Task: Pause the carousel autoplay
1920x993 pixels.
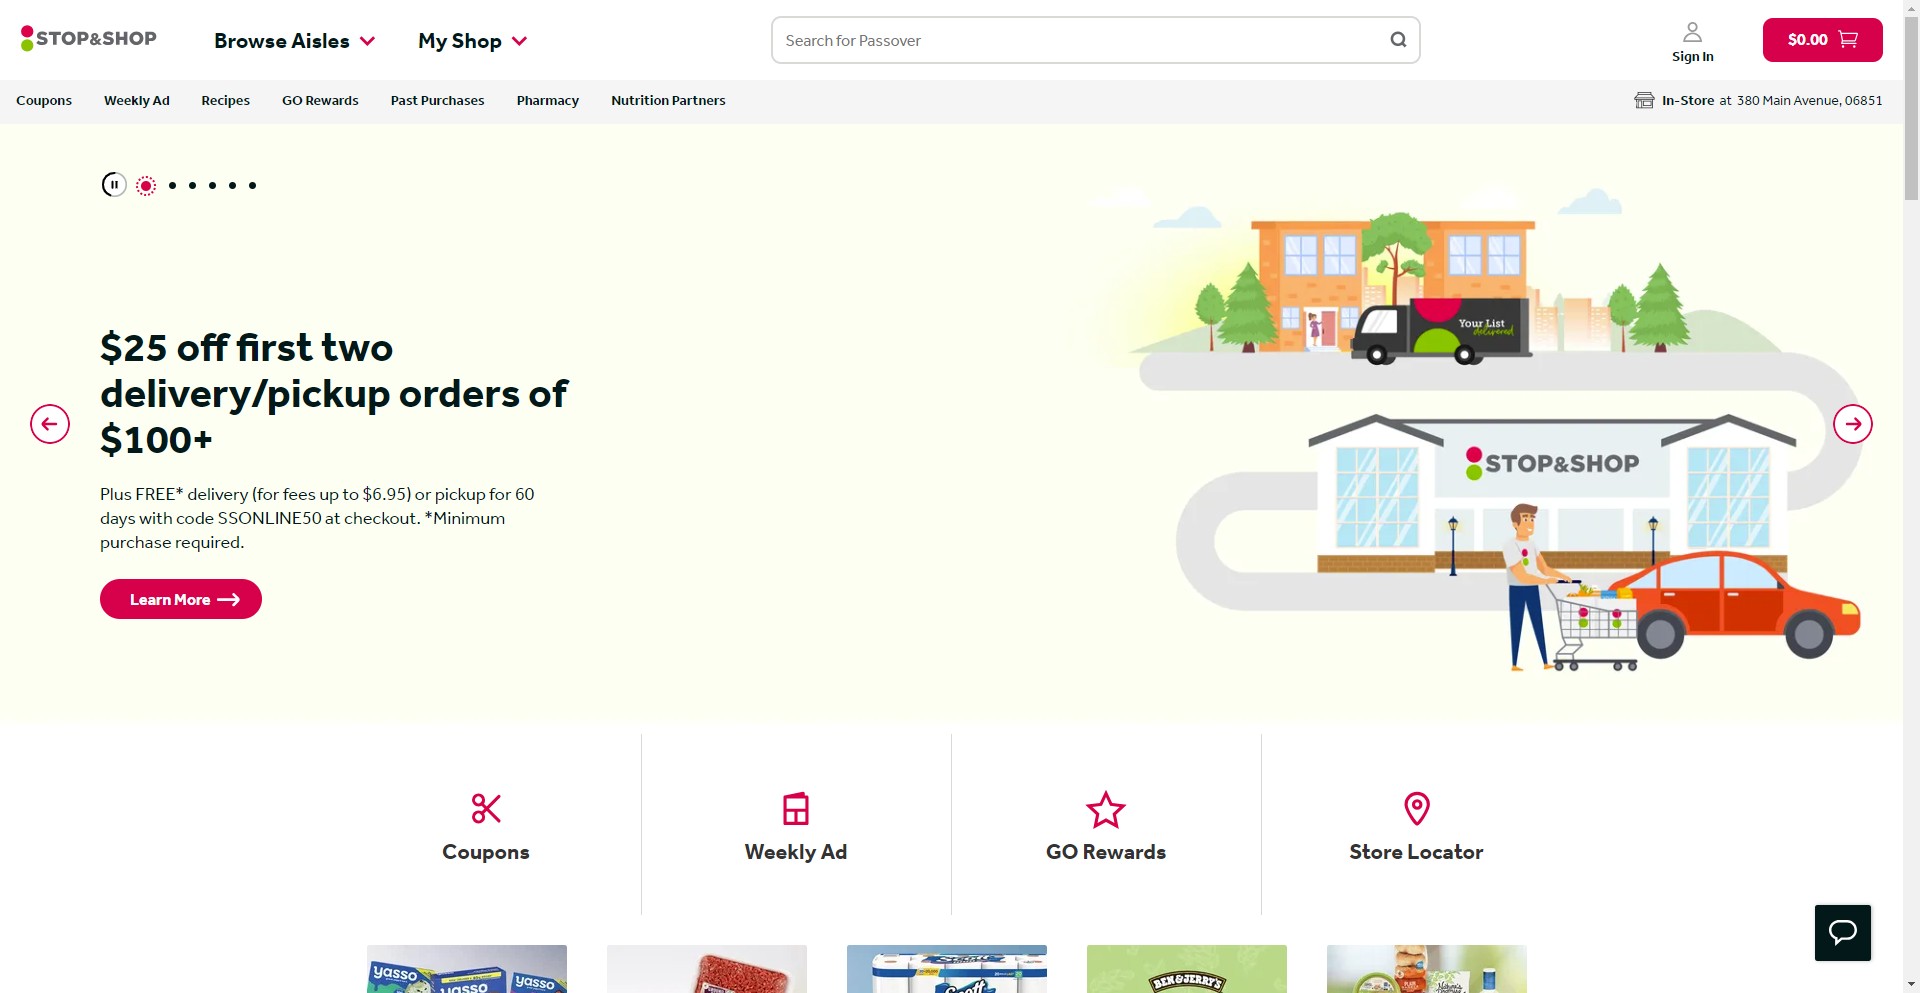Action: click(114, 185)
